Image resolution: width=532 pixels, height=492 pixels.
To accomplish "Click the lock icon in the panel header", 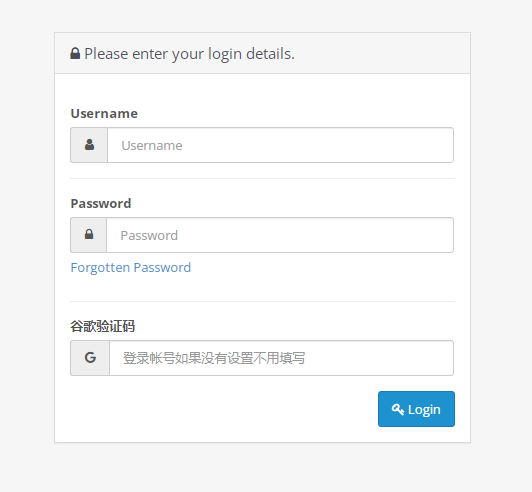I will (x=75, y=54).
